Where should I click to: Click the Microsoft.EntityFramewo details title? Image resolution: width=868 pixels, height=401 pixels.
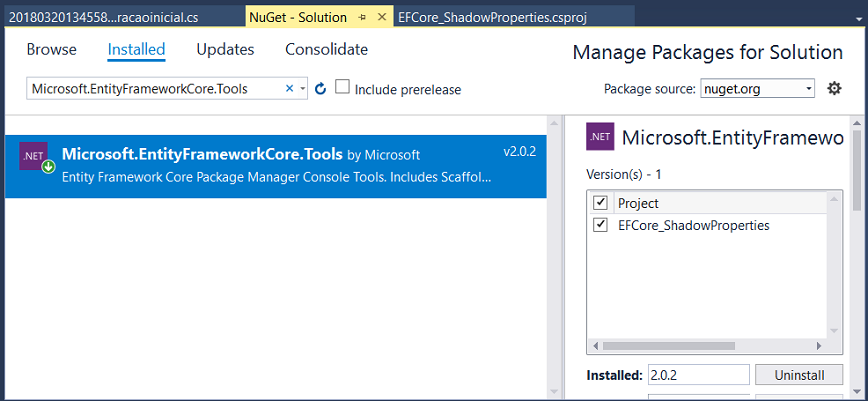(x=732, y=137)
